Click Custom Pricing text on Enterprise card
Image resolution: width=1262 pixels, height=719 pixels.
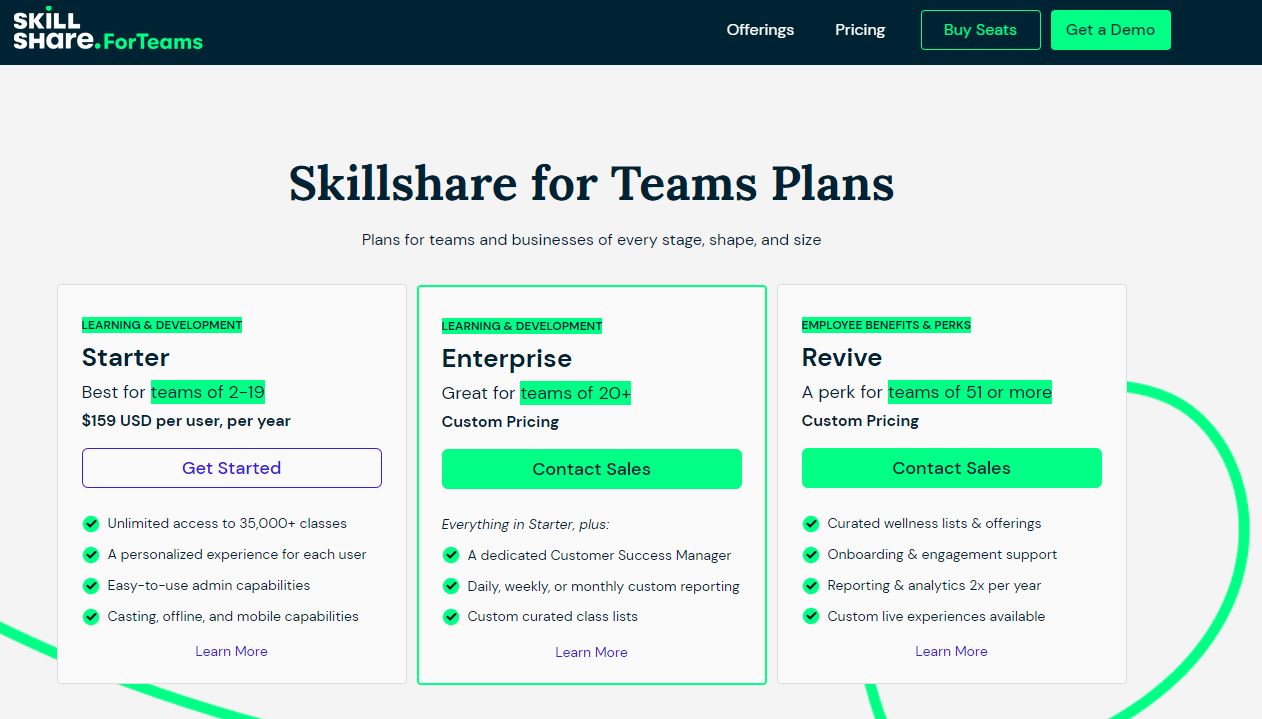click(500, 422)
